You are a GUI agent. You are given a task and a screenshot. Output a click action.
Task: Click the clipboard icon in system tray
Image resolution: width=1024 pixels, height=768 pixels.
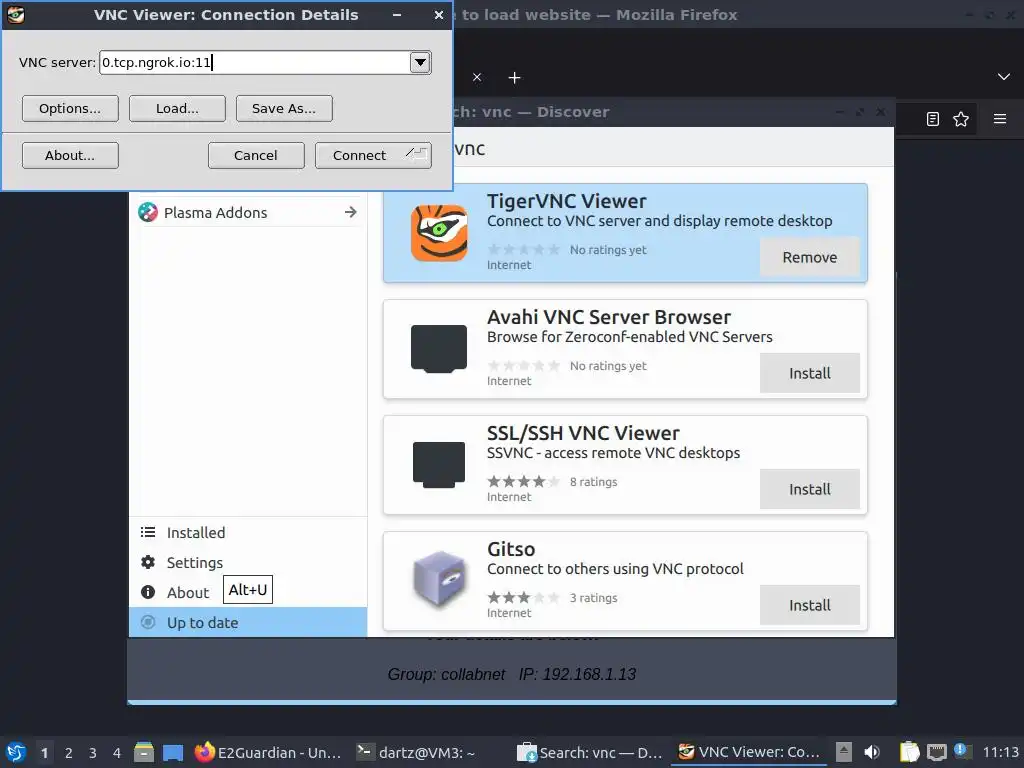click(909, 753)
